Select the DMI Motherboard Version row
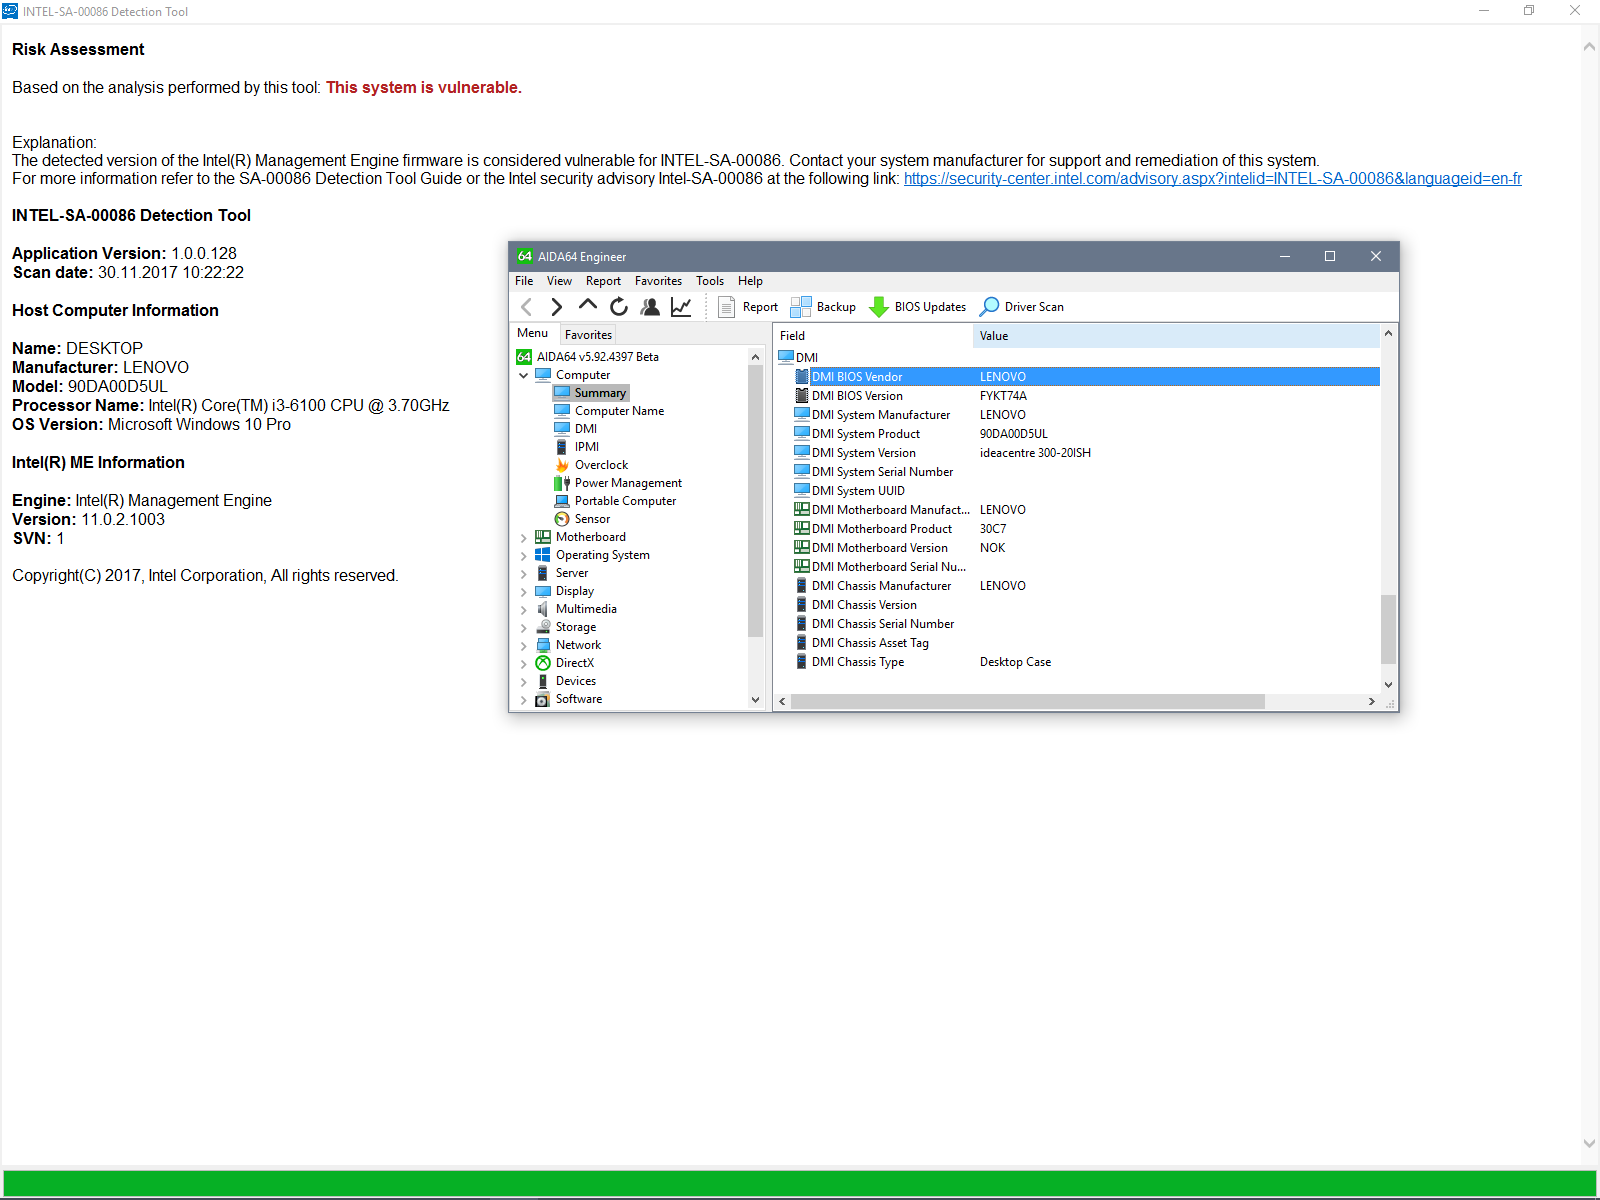The width and height of the screenshot is (1600, 1200). point(1086,548)
